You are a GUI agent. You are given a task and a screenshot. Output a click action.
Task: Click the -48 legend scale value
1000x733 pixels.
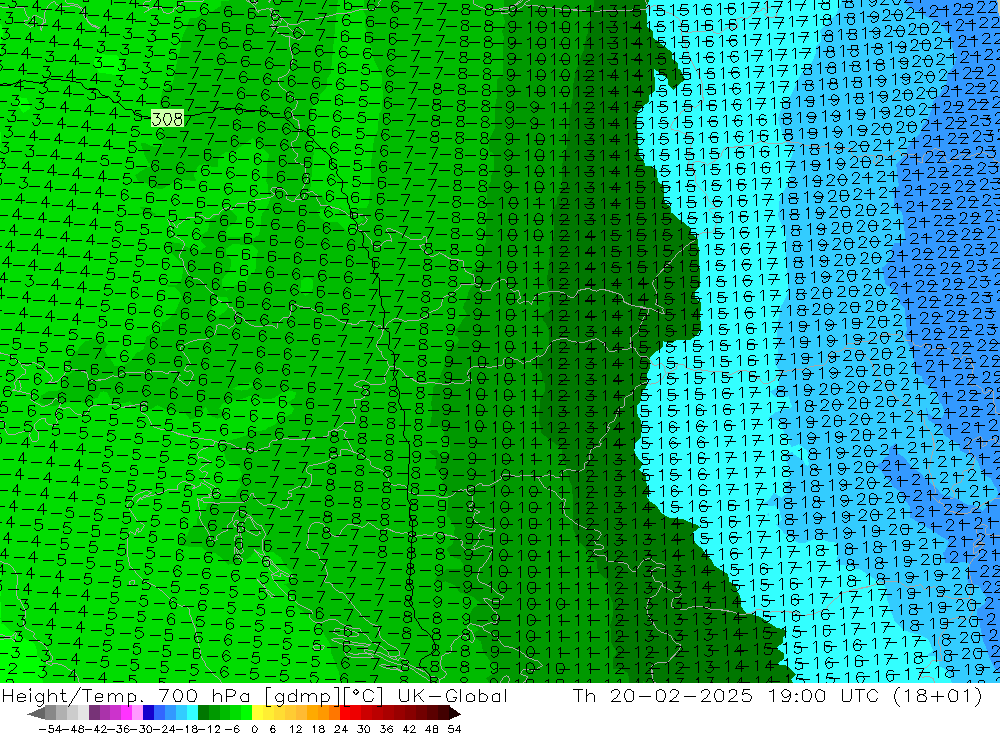(74, 729)
